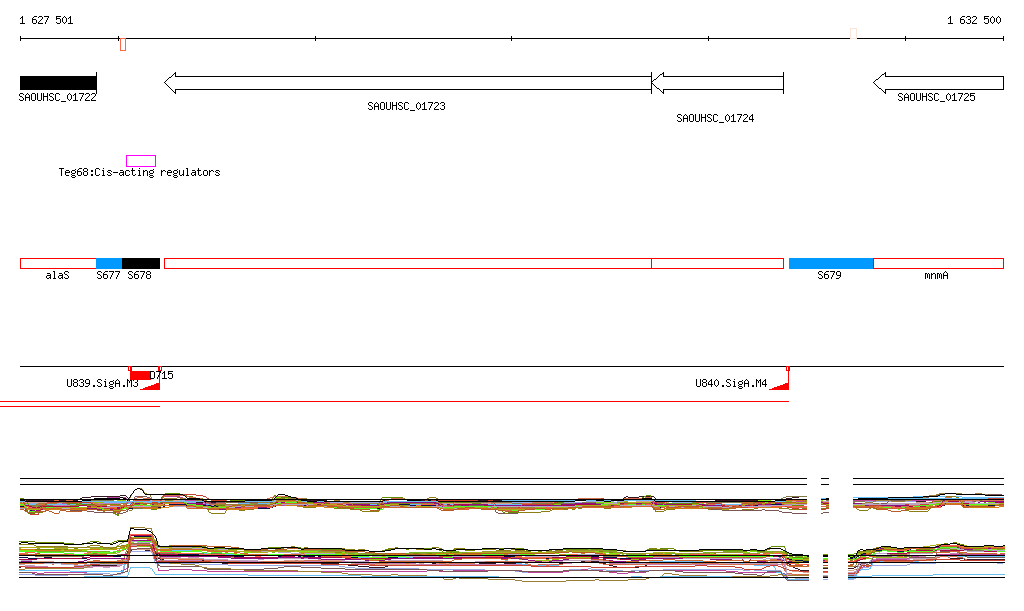Select the SAOUHSC_01725 gene arrow

tap(938, 83)
